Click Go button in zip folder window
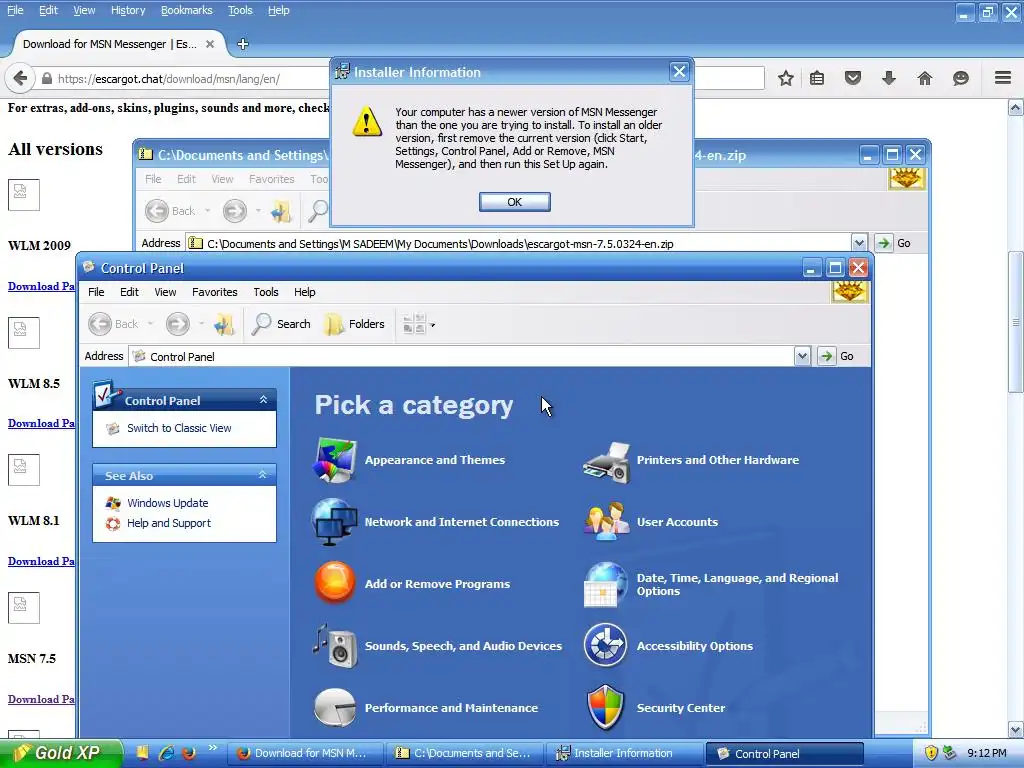This screenshot has width=1024, height=768. 894,243
